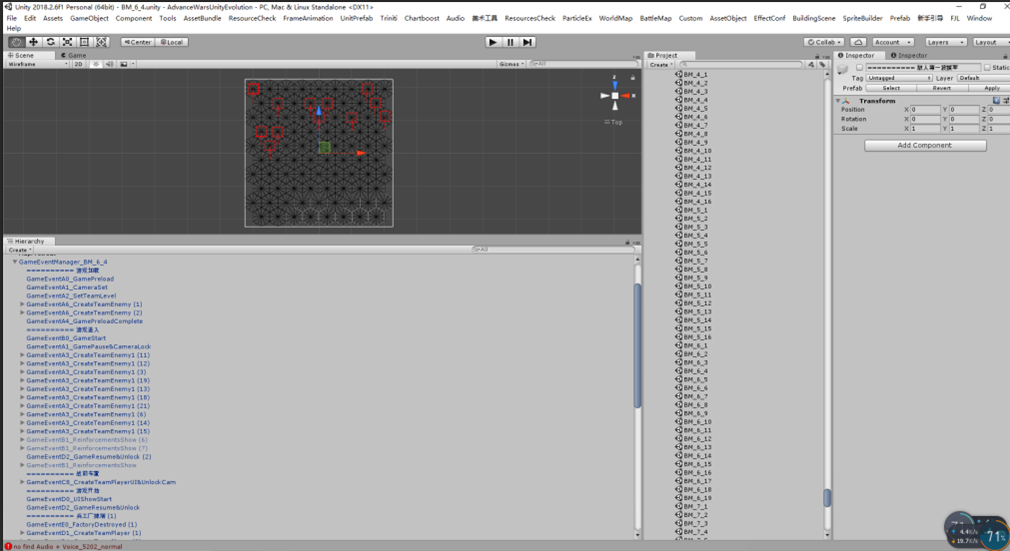Select the Move tool
This screenshot has width=1010, height=551.
click(x=33, y=42)
